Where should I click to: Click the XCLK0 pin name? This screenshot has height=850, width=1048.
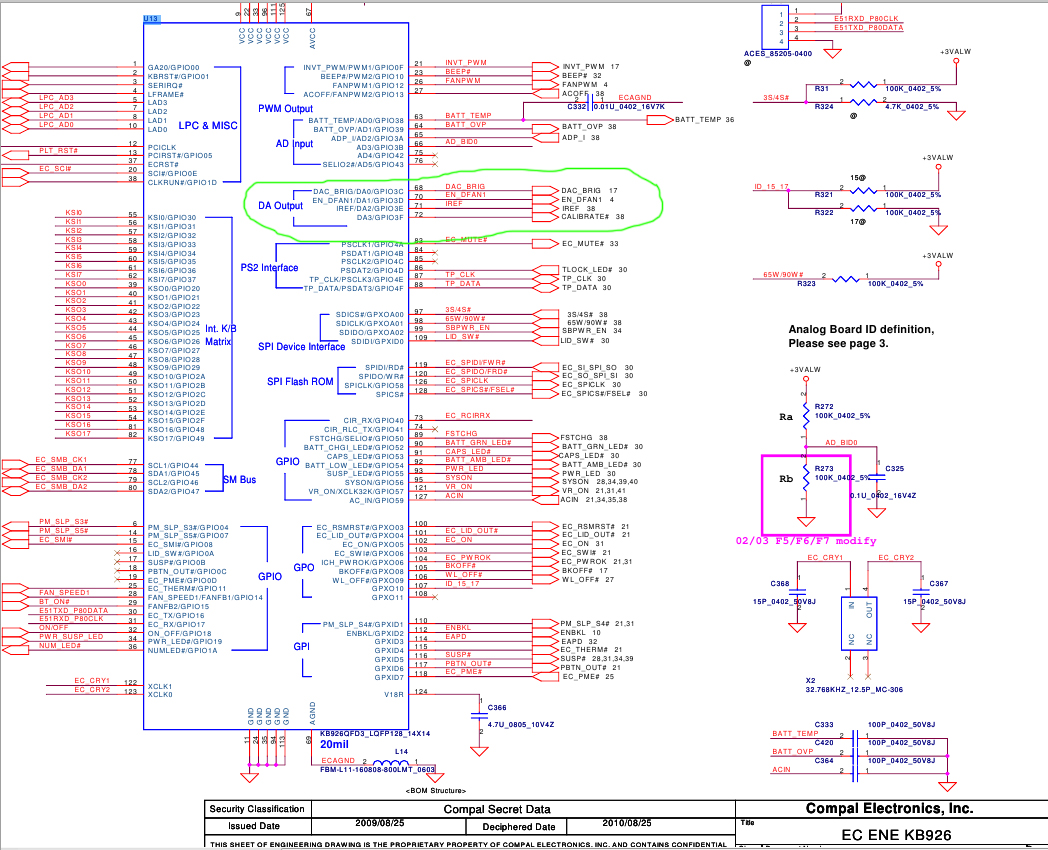(x=160, y=695)
